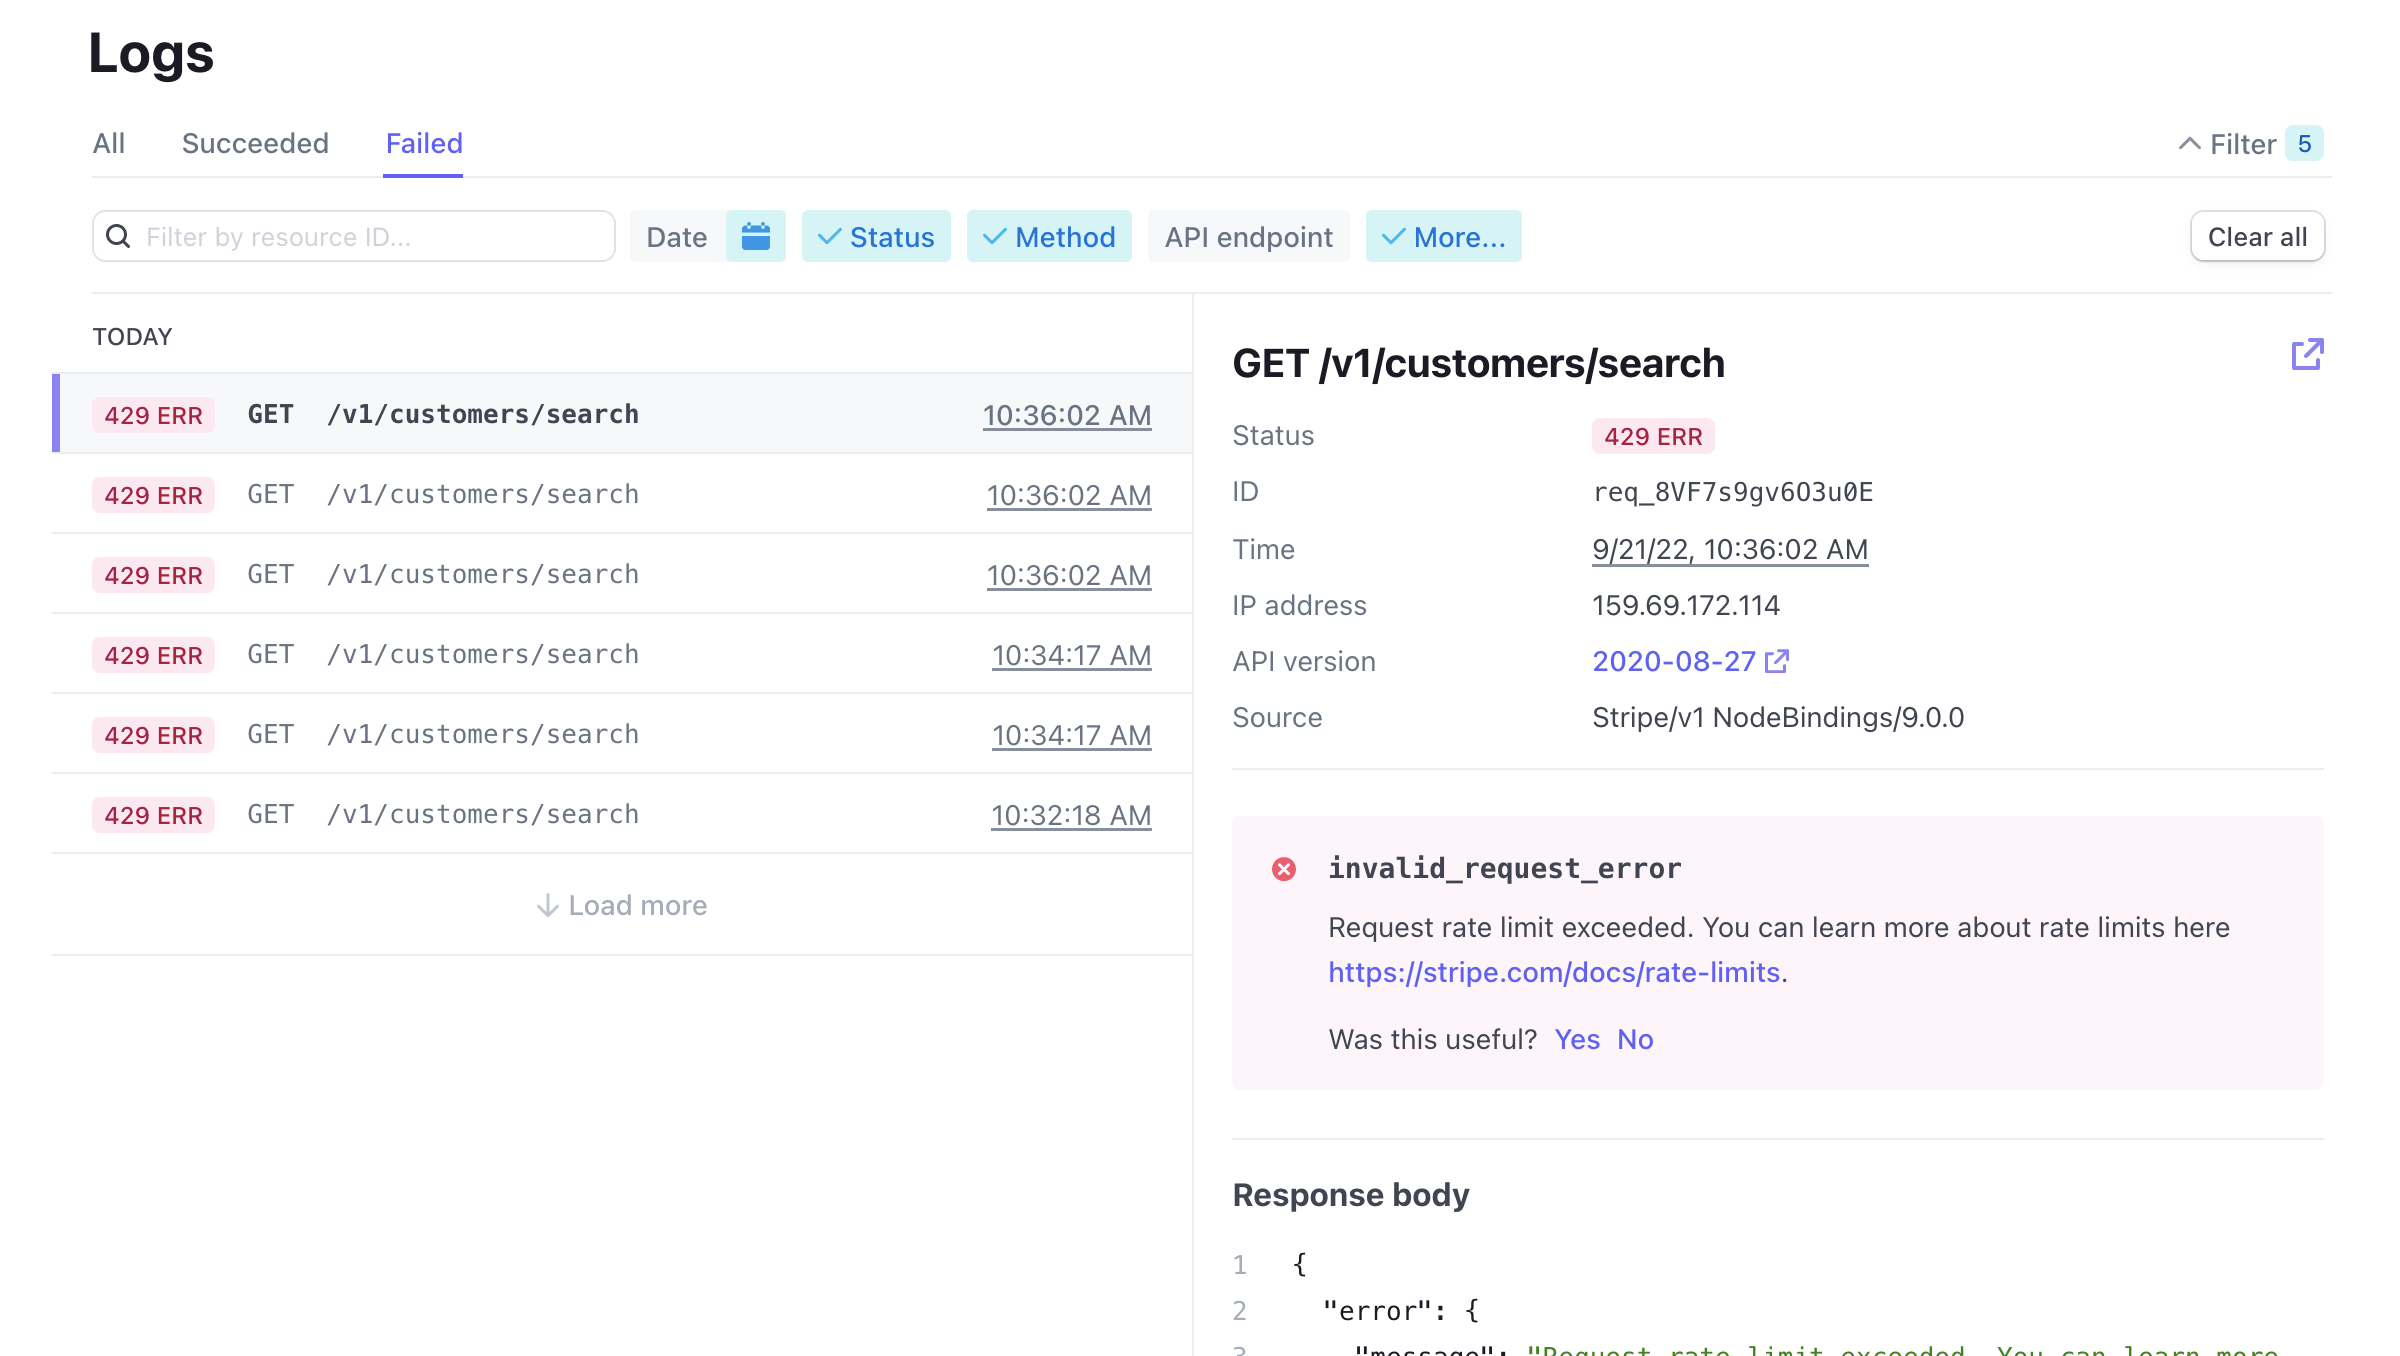2400x1356 pixels.
Task: Click the checkmark icon inside the Status chip
Action: 830,237
